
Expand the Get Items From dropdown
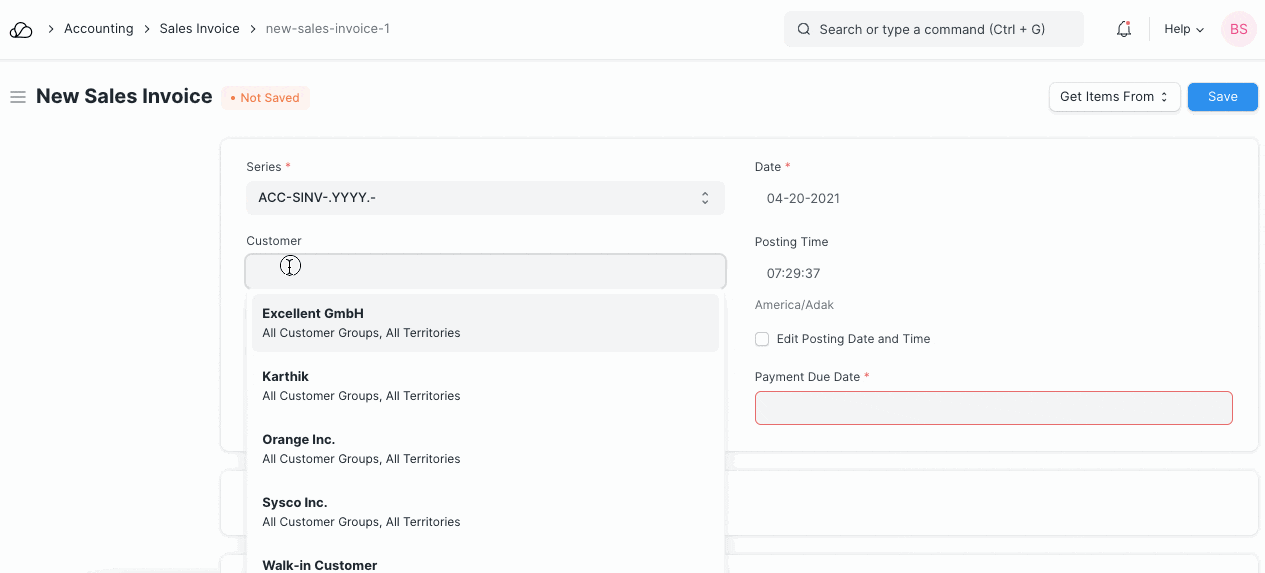(1114, 97)
